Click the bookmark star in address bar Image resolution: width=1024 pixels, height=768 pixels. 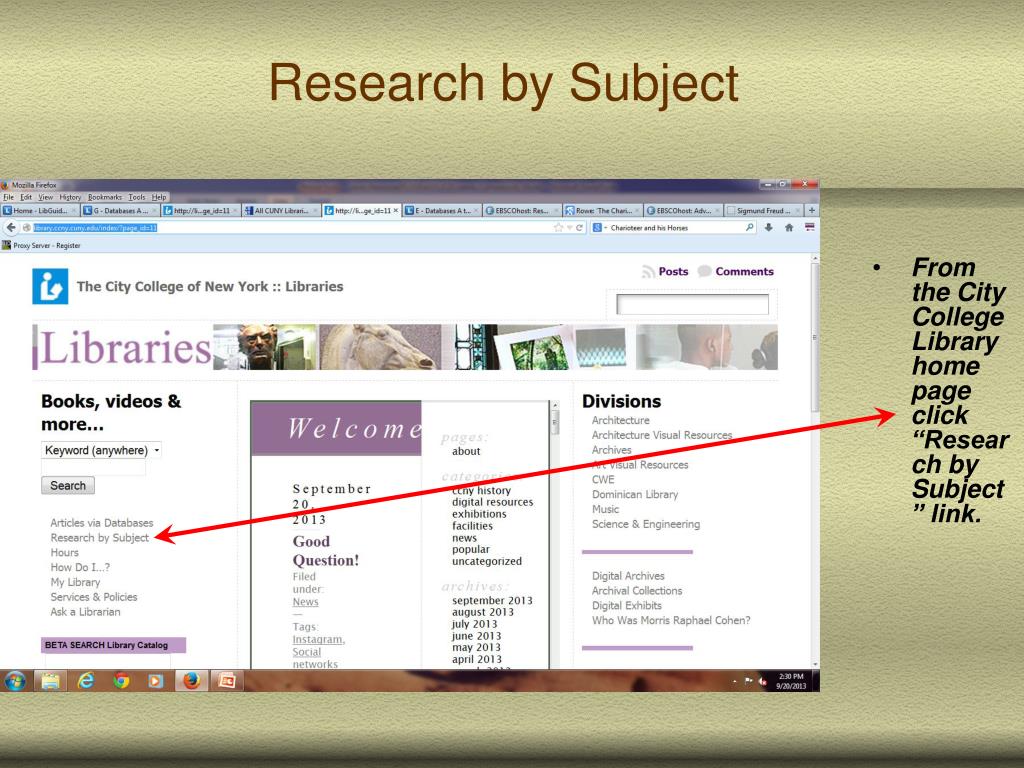click(558, 228)
